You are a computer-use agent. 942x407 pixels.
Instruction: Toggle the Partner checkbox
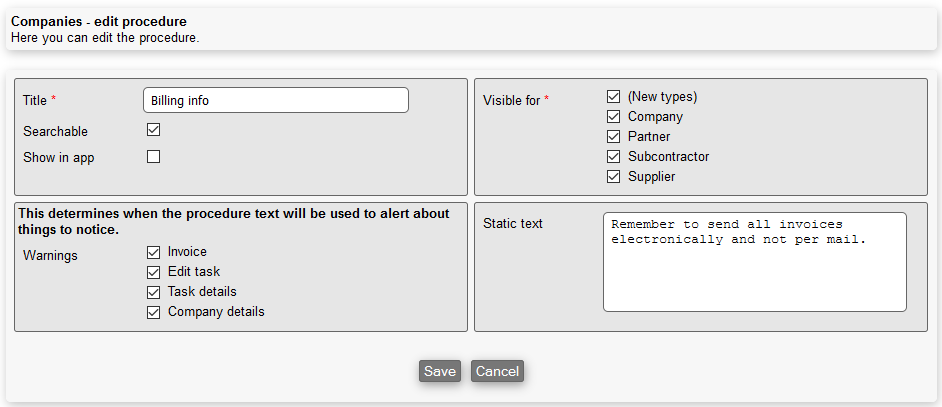click(614, 137)
